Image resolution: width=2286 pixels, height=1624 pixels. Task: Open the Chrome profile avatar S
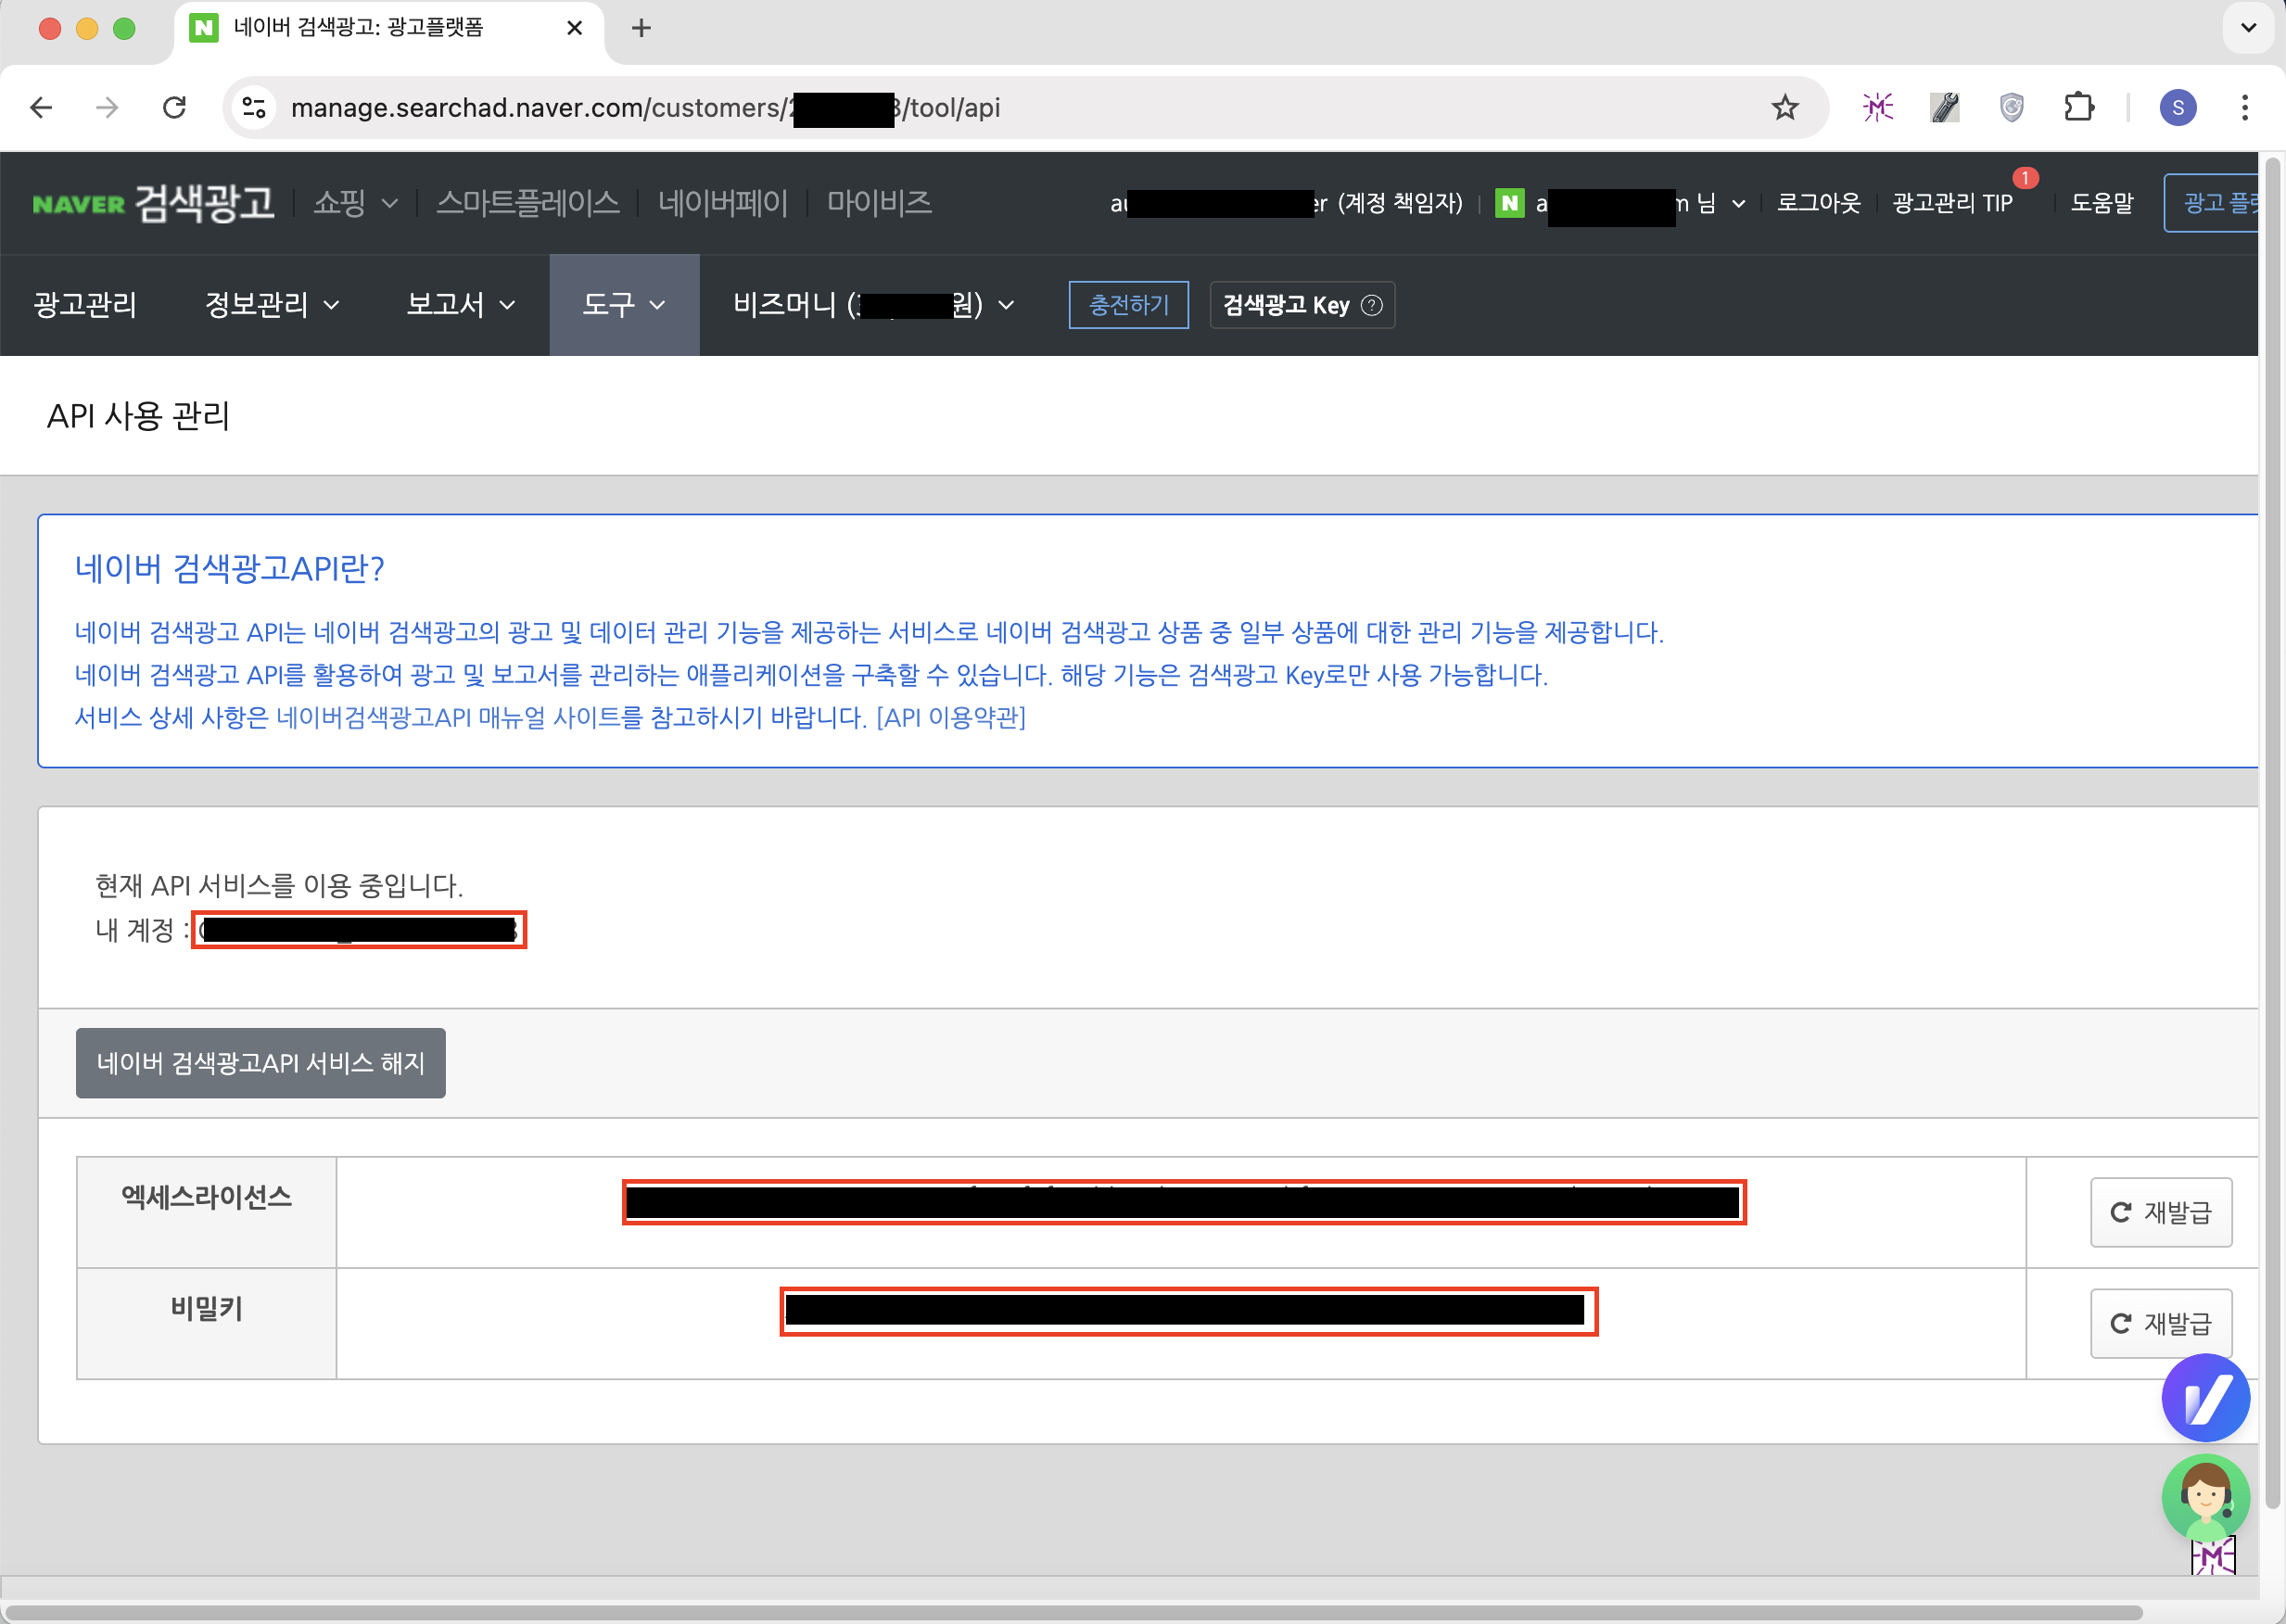[2177, 107]
